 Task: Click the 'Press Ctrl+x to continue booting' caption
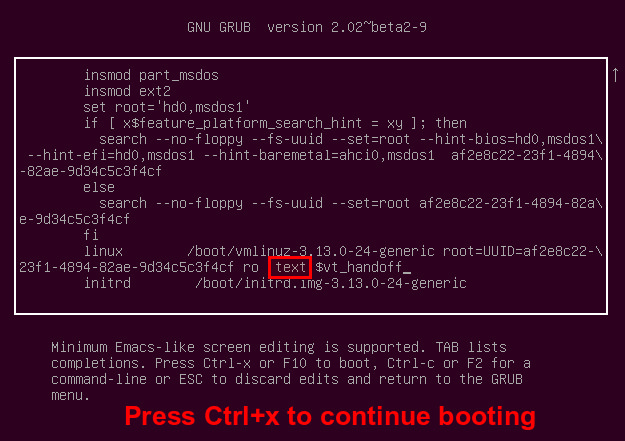330,416
